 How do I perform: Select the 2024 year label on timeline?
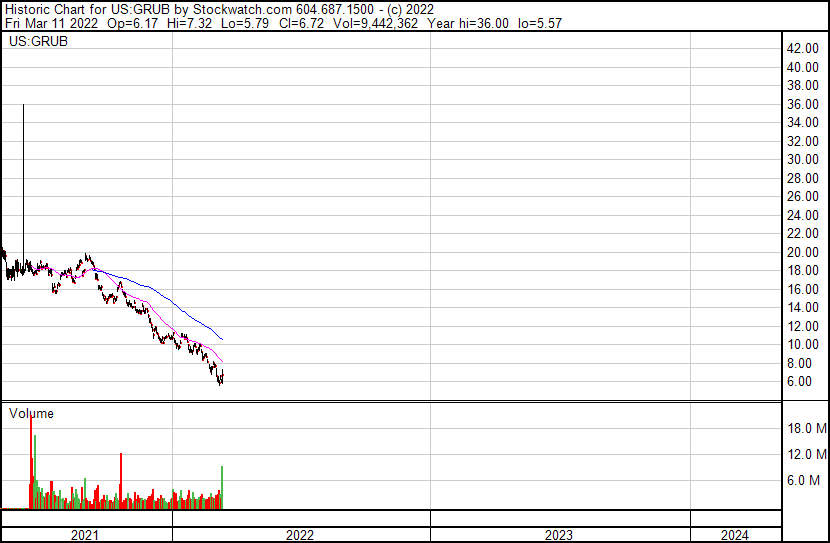coord(733,535)
